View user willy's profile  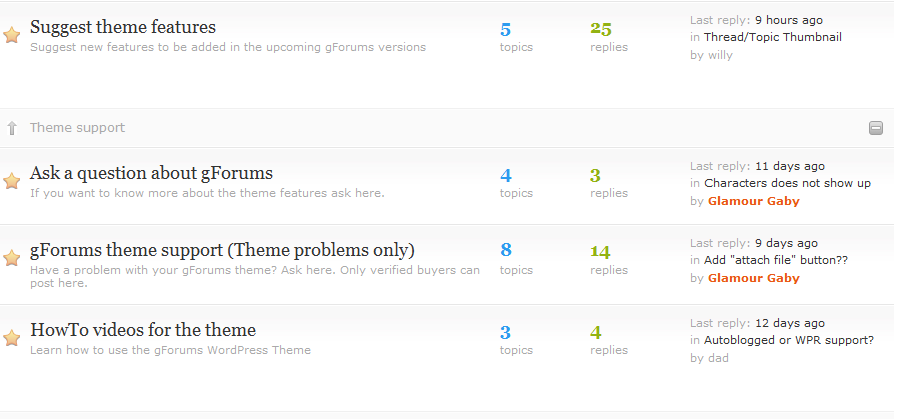pyautogui.click(x=720, y=55)
